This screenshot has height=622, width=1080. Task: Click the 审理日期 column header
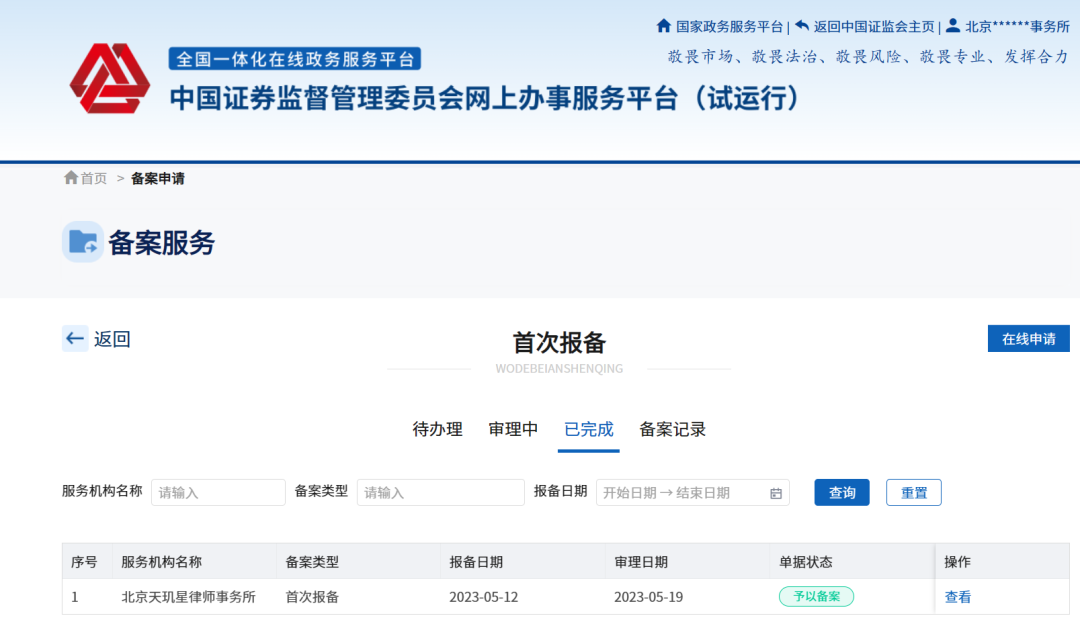pos(641,562)
